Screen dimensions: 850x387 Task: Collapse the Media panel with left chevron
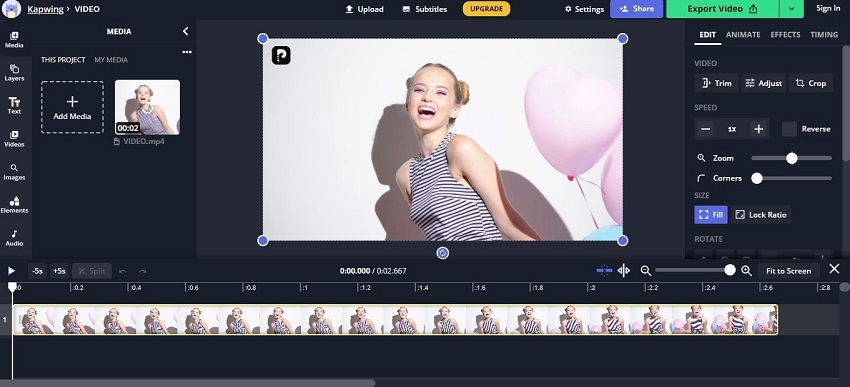click(x=185, y=31)
